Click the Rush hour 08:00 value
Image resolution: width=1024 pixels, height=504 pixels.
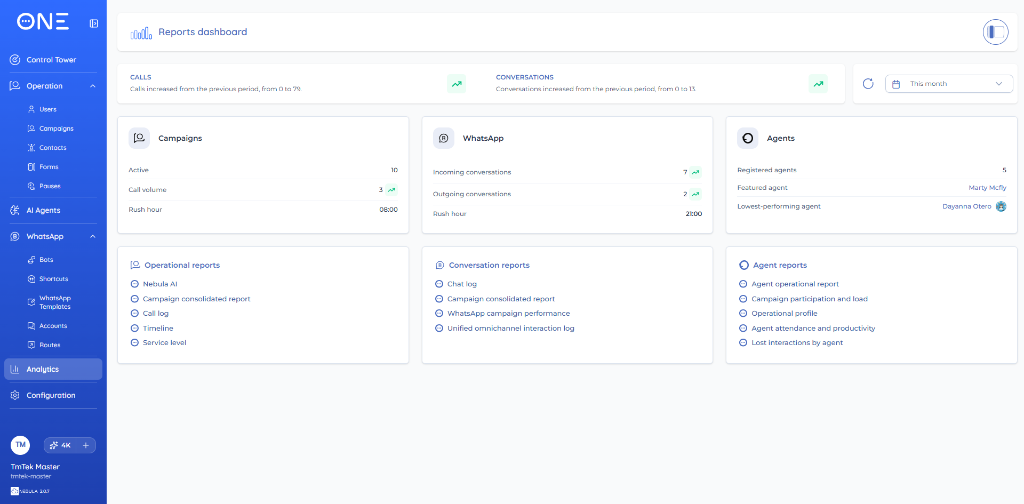click(x=389, y=210)
